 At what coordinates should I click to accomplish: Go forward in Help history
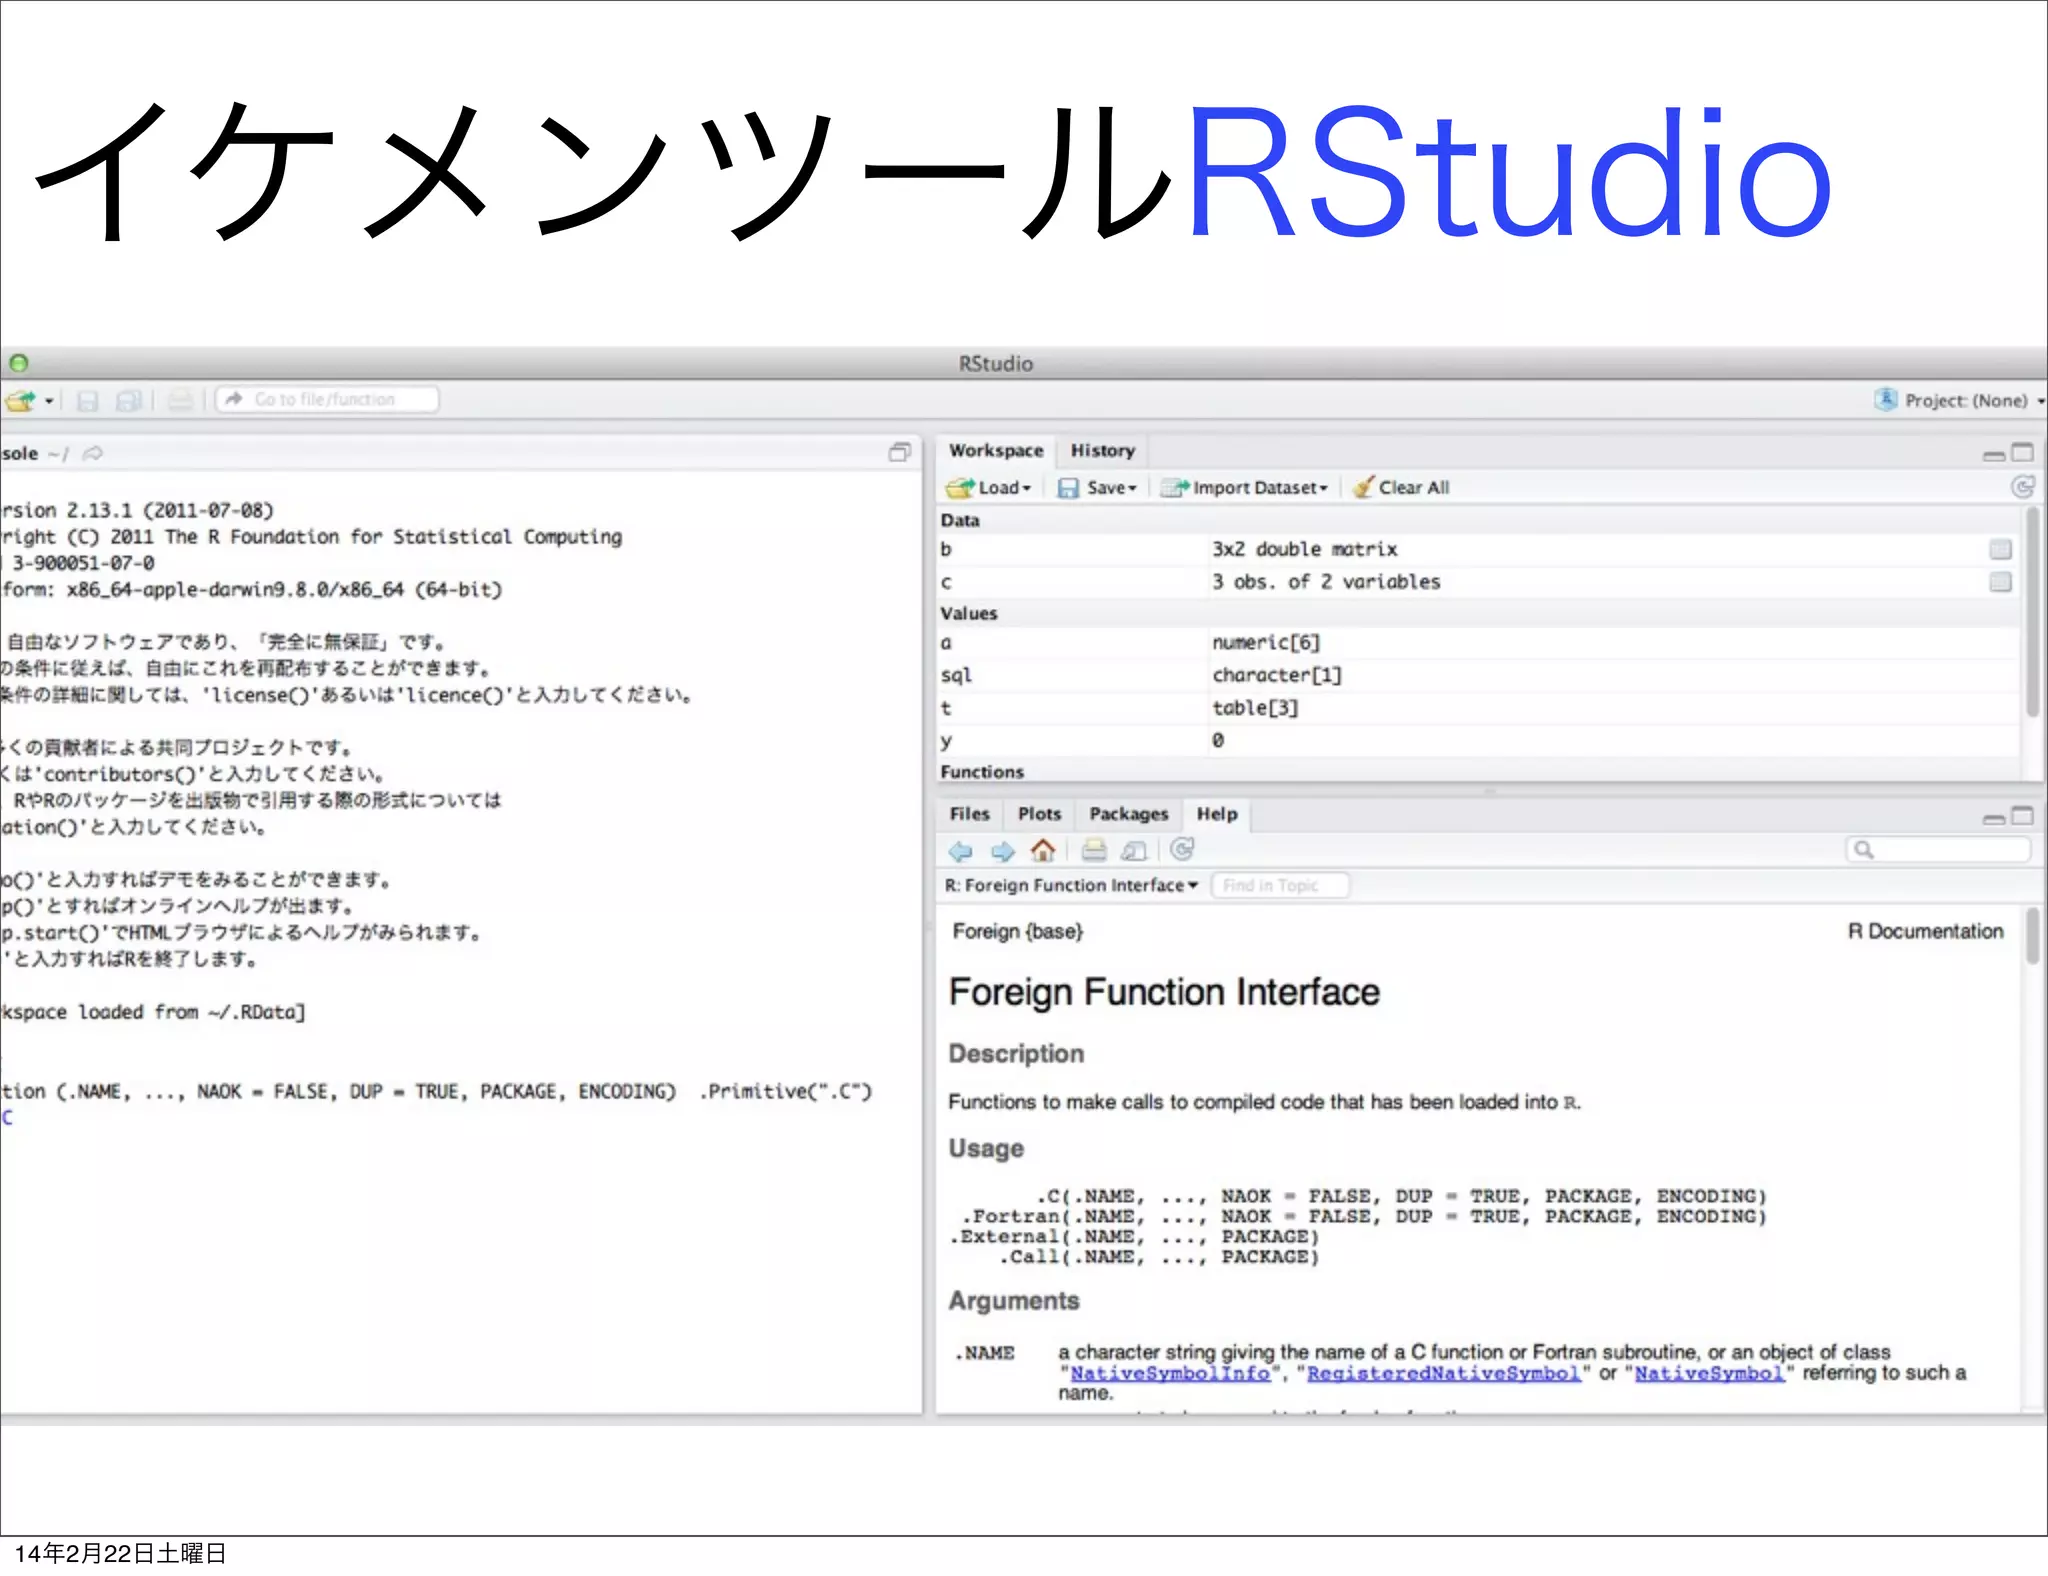click(x=1003, y=851)
